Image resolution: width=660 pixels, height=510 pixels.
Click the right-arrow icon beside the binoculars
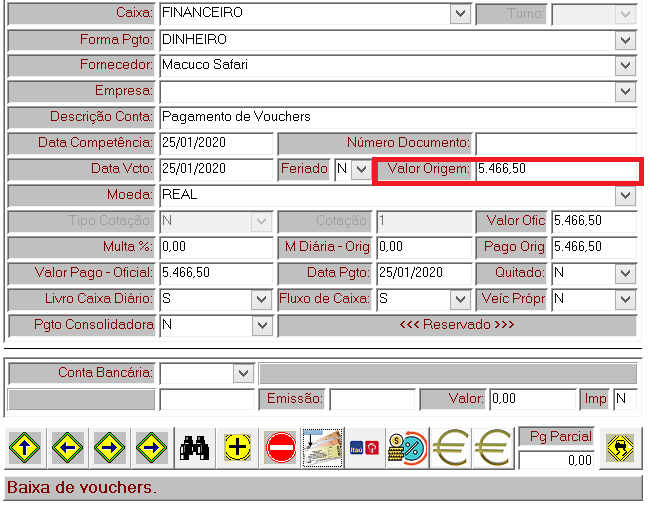[x=151, y=448]
